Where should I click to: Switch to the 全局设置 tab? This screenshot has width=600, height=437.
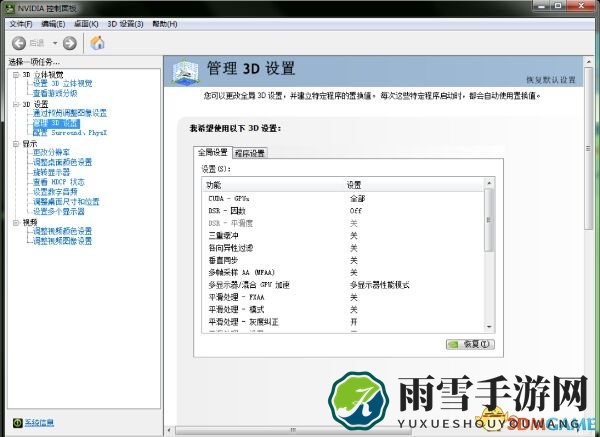[212, 152]
